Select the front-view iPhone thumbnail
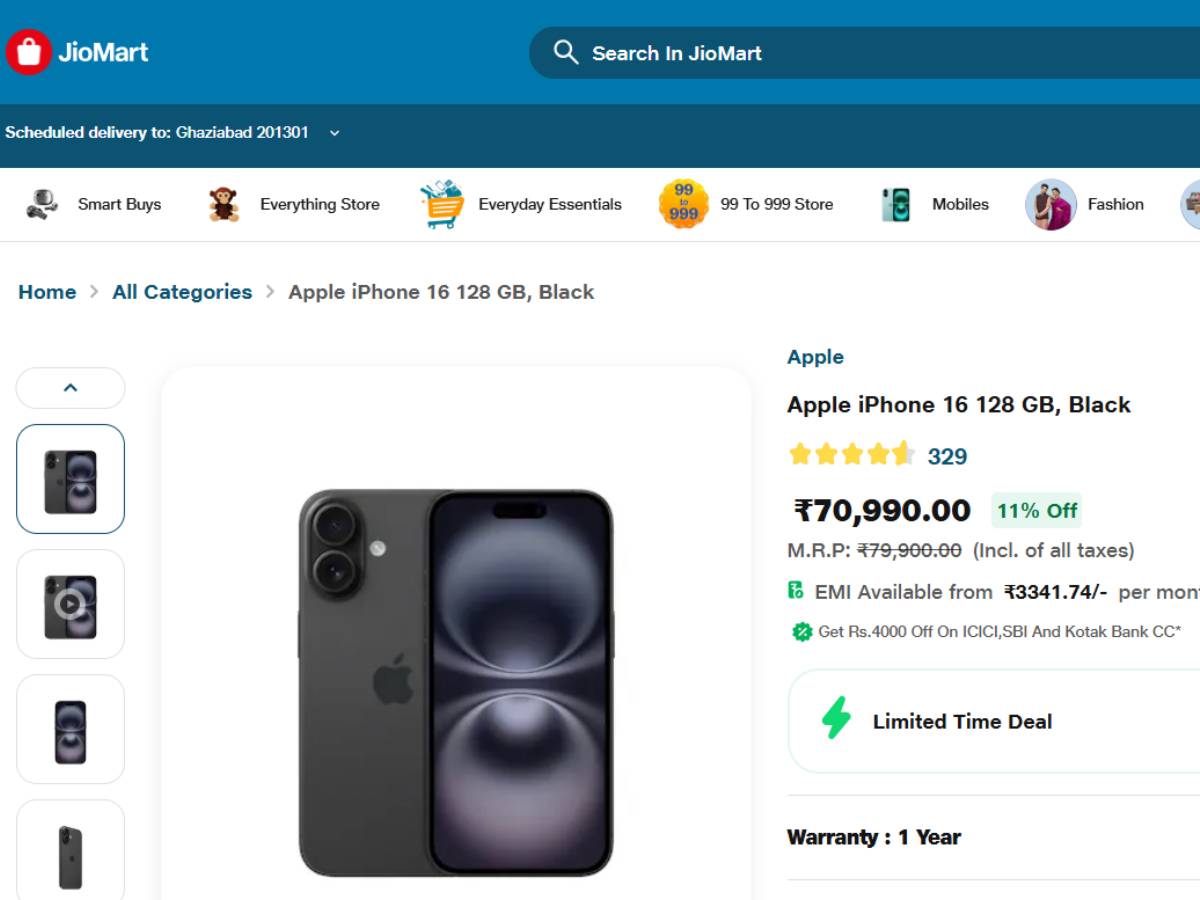This screenshot has width=1200, height=900. pyautogui.click(x=70, y=729)
